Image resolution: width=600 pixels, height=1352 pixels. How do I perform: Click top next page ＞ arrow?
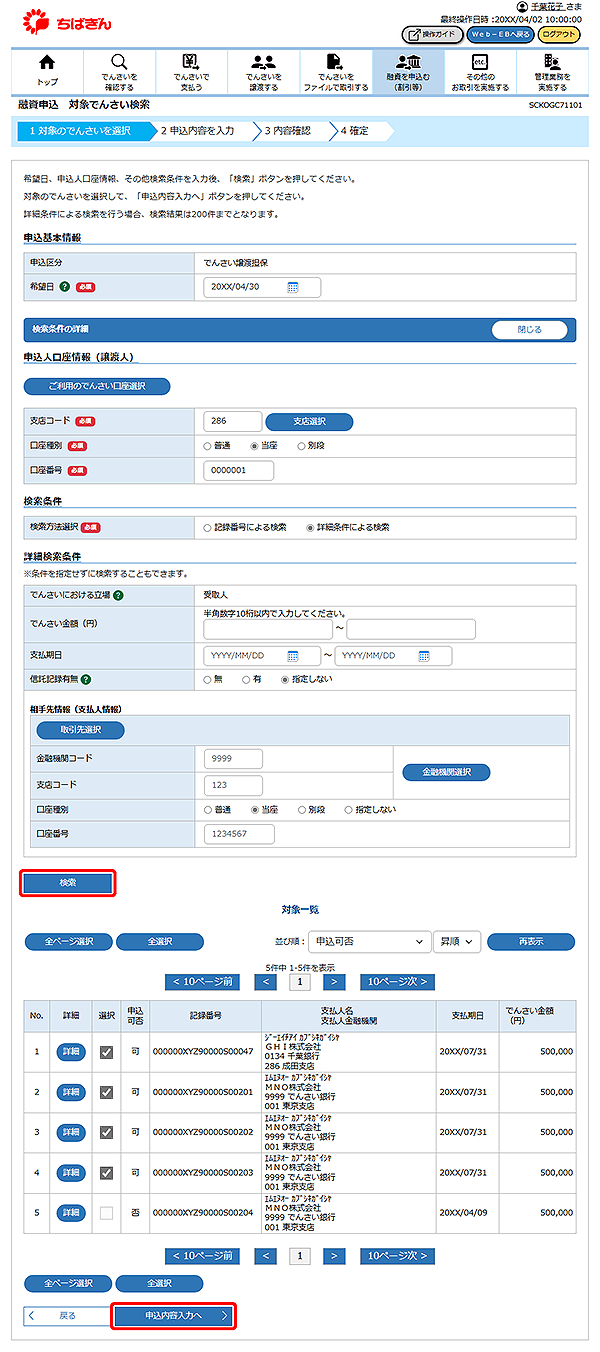pyautogui.click(x=334, y=982)
